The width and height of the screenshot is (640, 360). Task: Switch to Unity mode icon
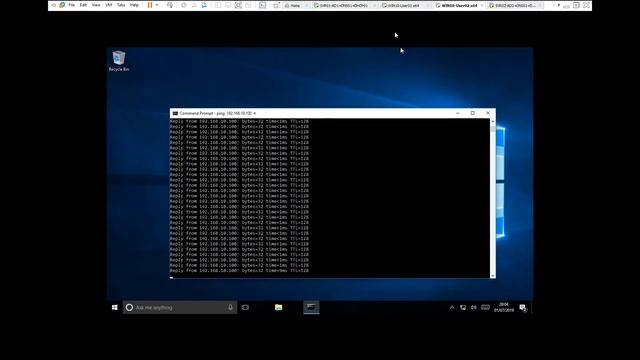point(248,5)
